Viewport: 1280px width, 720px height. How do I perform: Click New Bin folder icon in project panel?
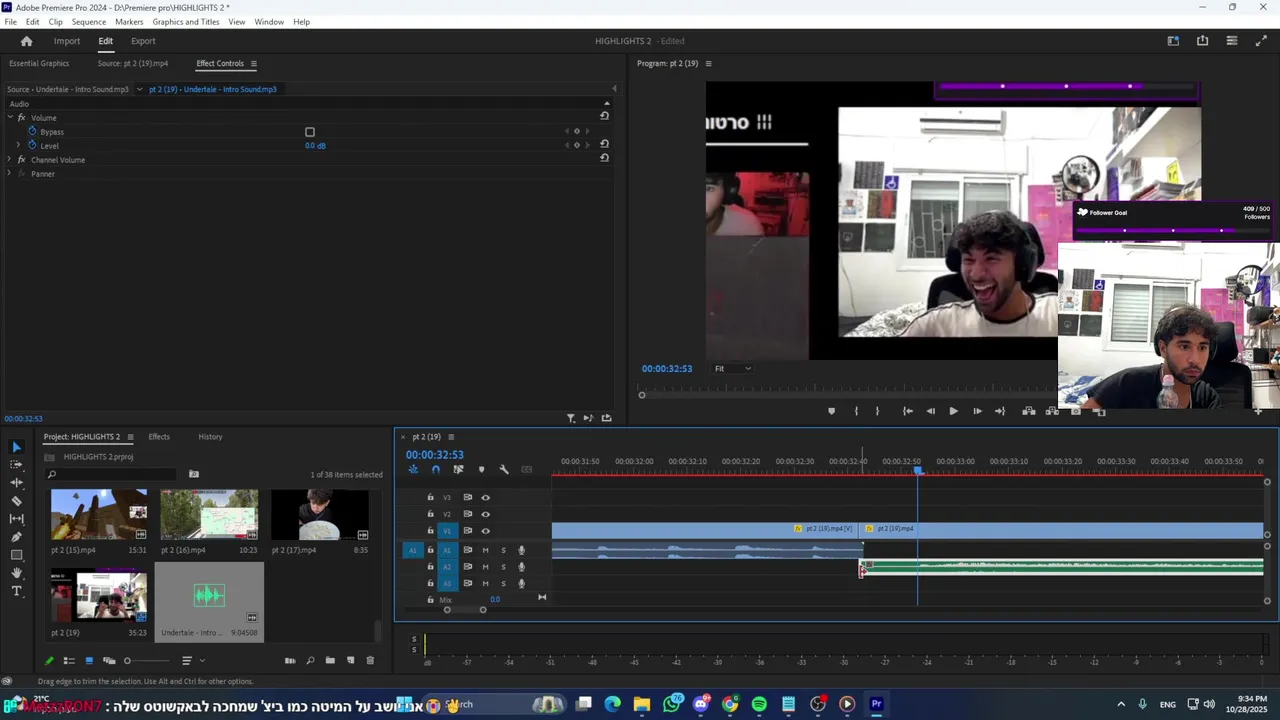330,660
